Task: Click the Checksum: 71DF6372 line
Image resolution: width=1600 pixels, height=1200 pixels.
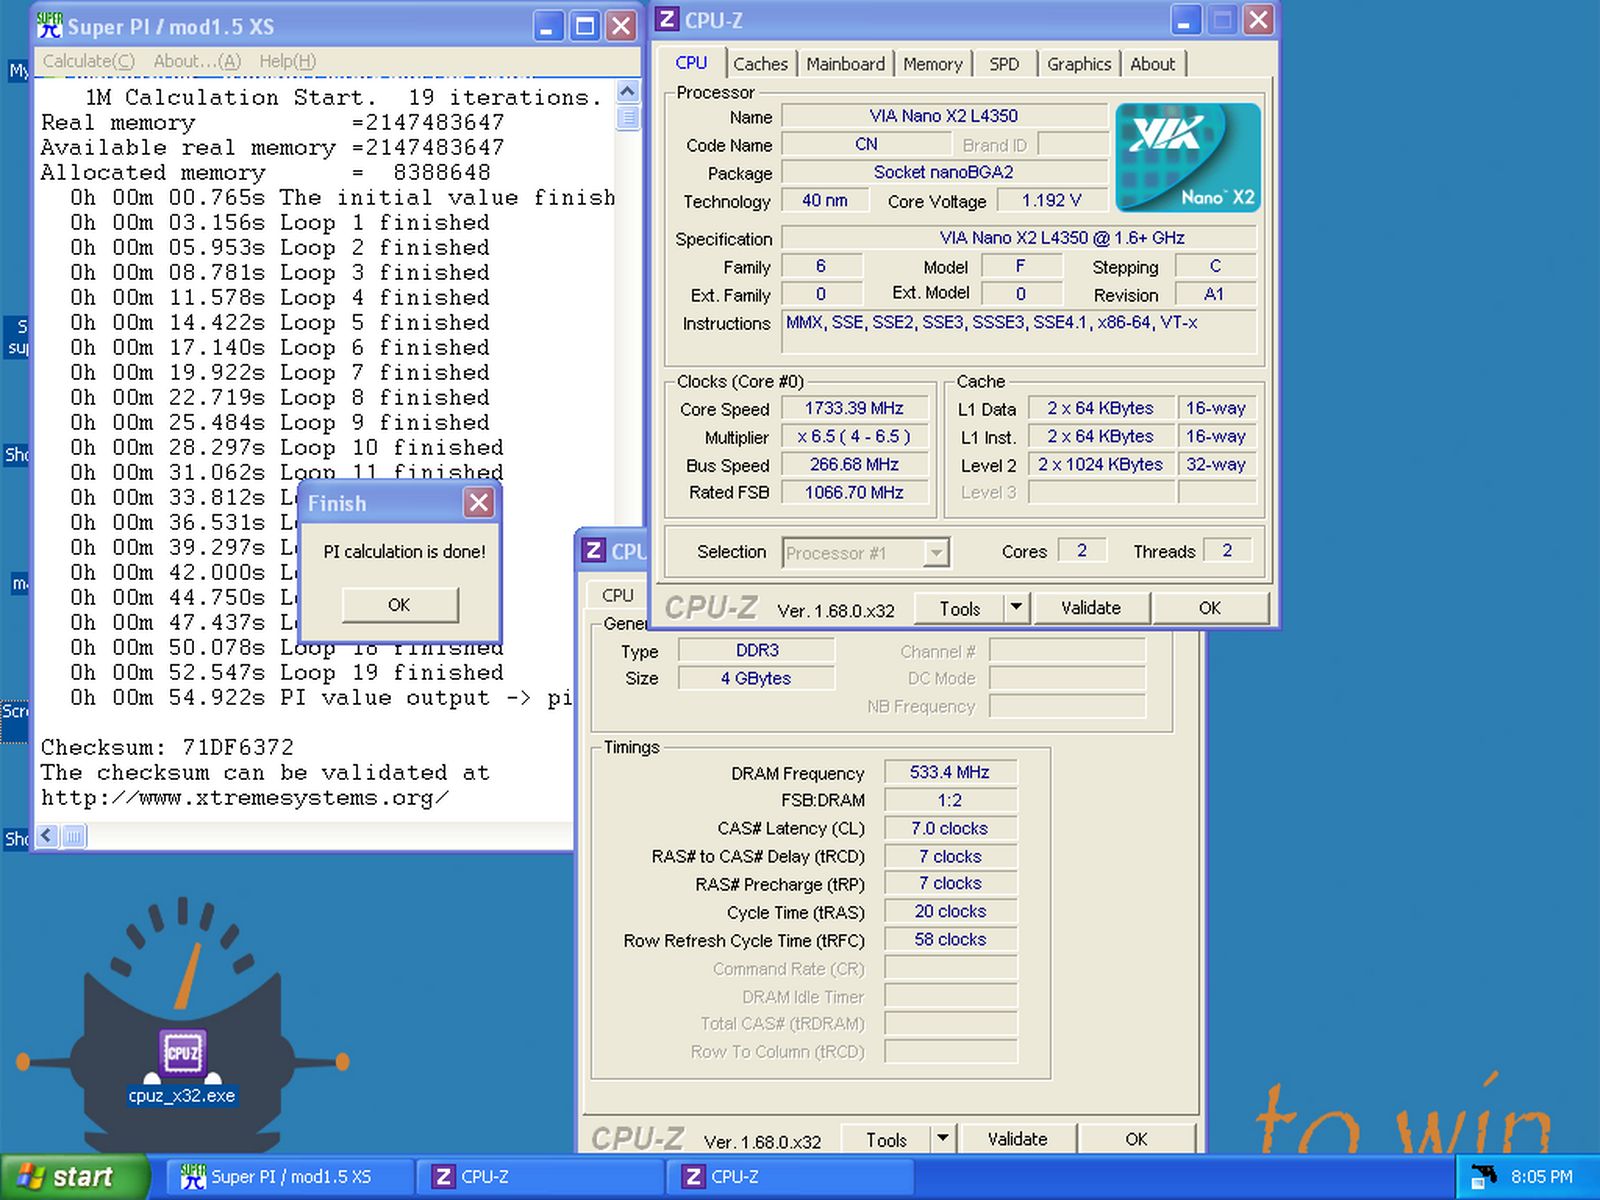Action: click(x=167, y=747)
